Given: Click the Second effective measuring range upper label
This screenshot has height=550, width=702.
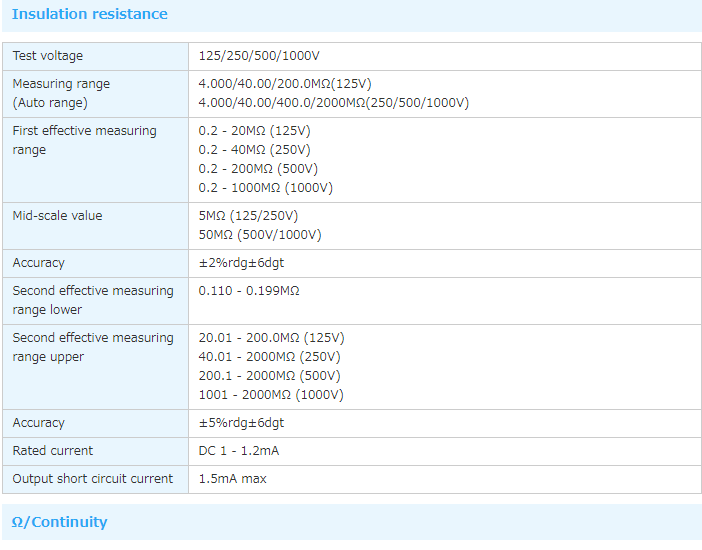Looking at the screenshot, I should 93,347.
